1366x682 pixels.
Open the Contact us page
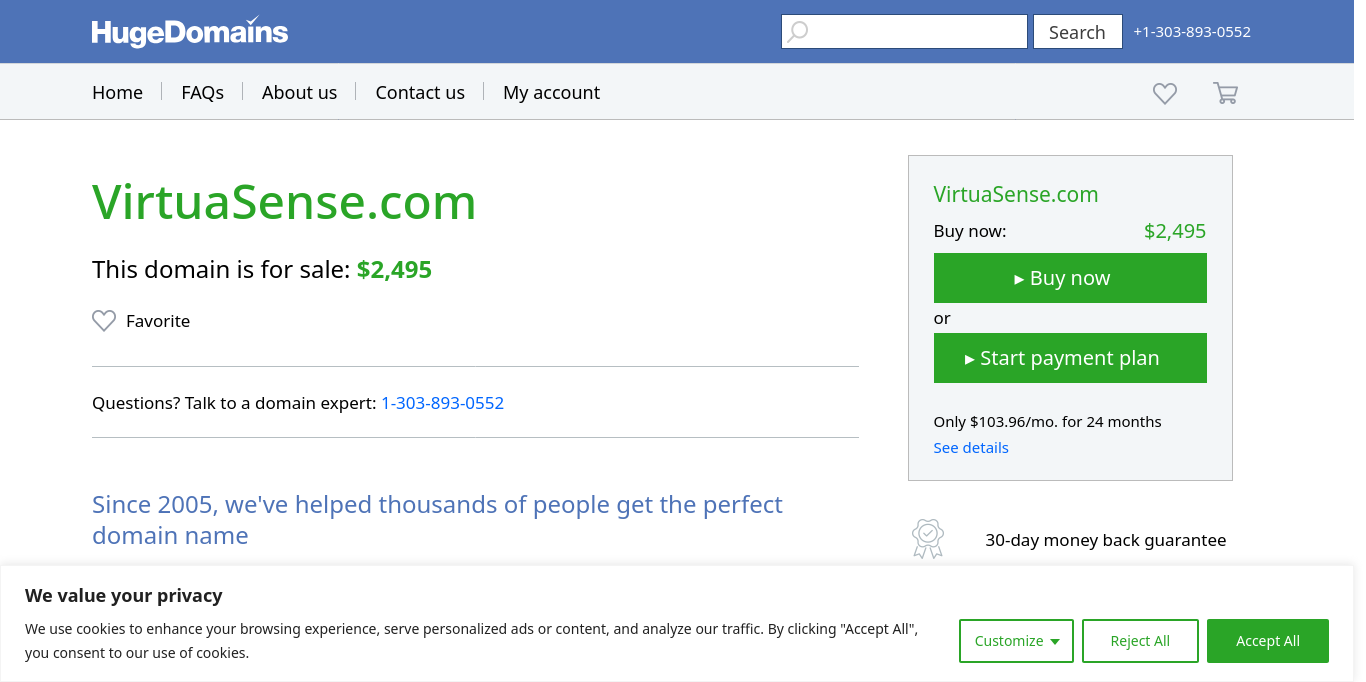tap(420, 92)
